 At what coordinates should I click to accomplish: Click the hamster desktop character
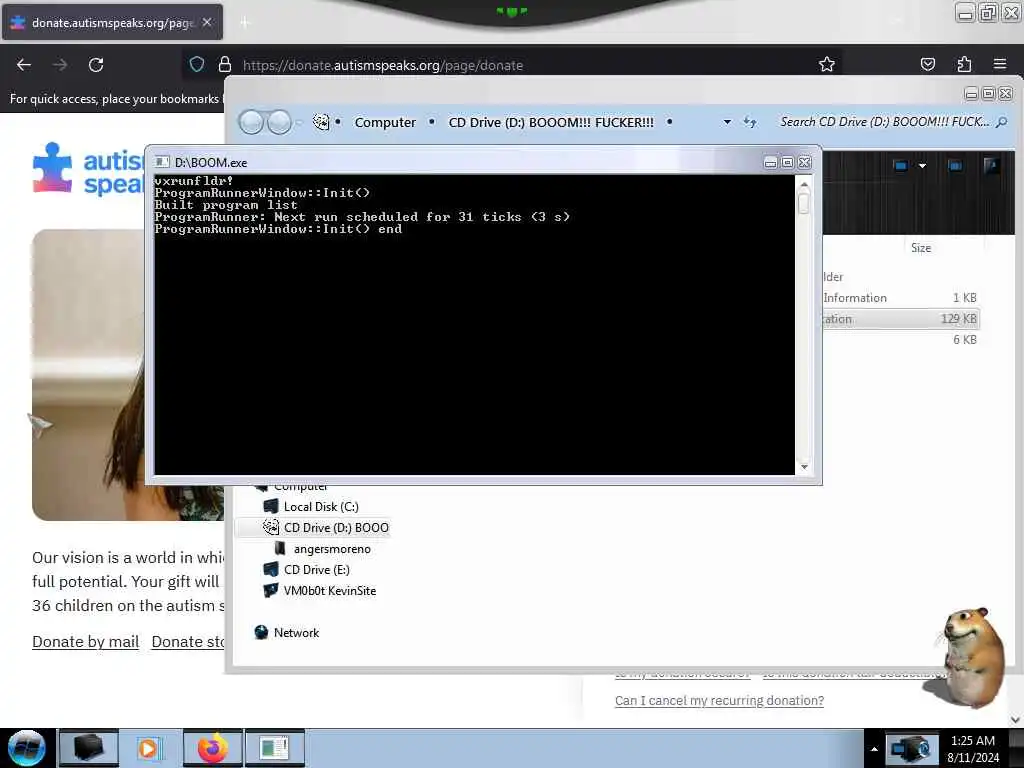pyautogui.click(x=971, y=656)
